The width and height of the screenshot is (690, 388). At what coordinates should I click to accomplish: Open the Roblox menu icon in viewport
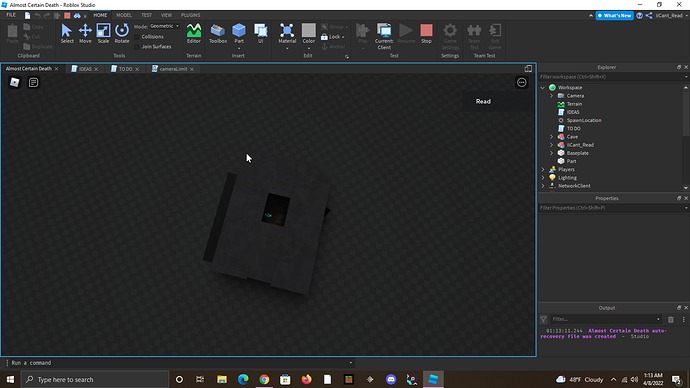(x=15, y=82)
